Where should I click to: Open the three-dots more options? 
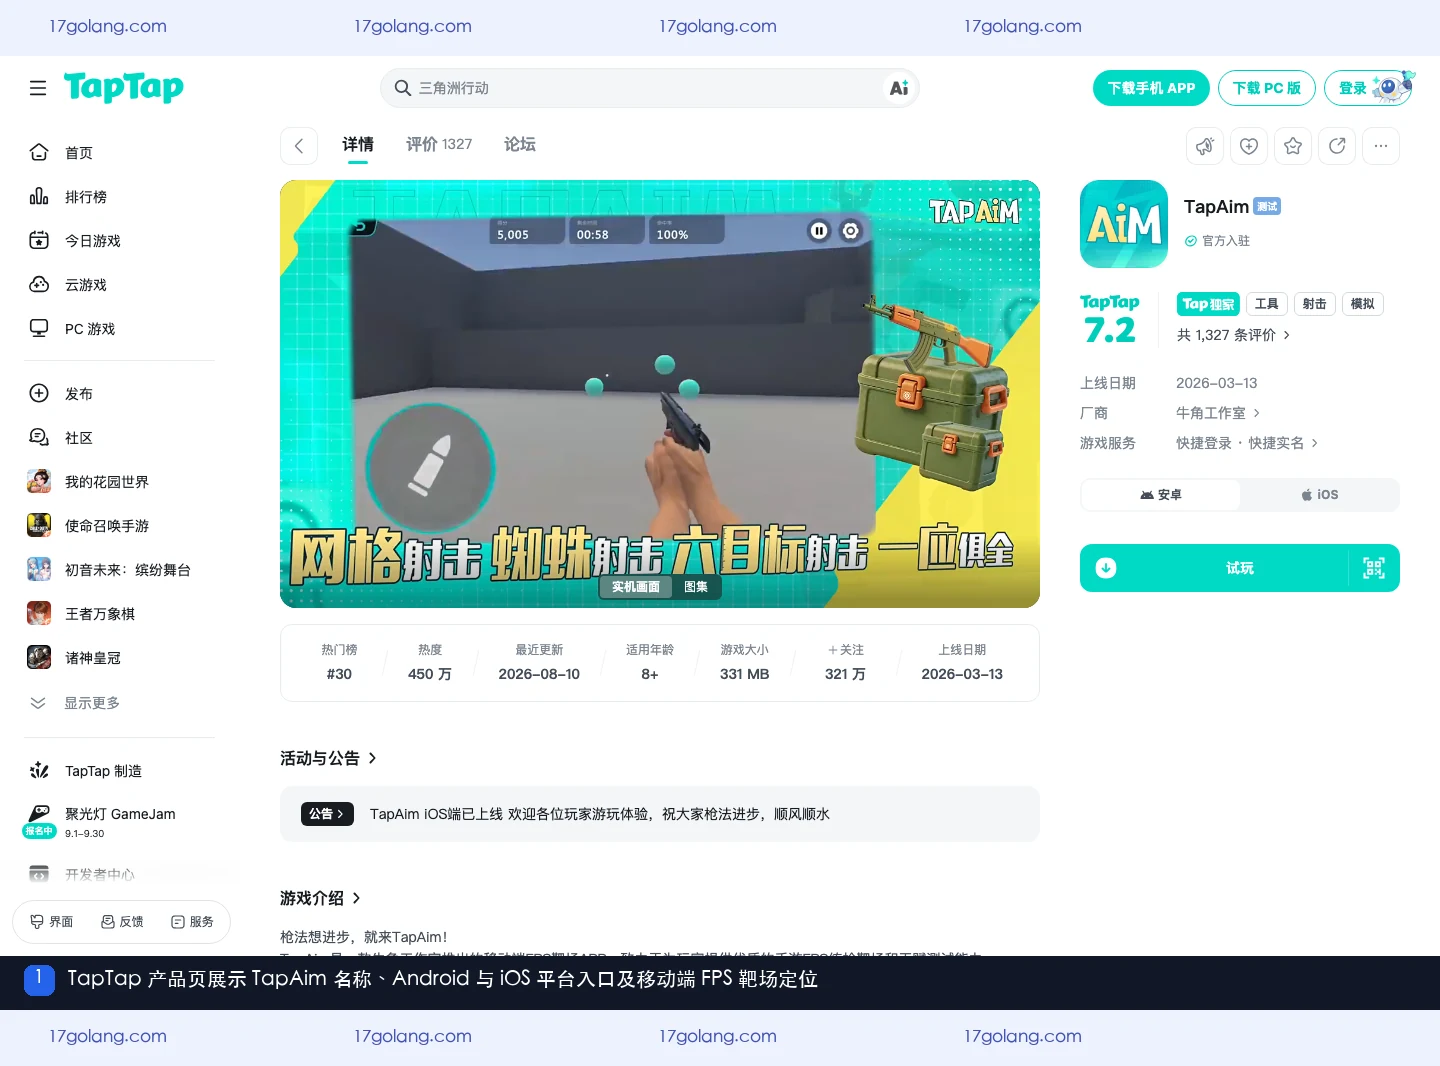click(1381, 146)
